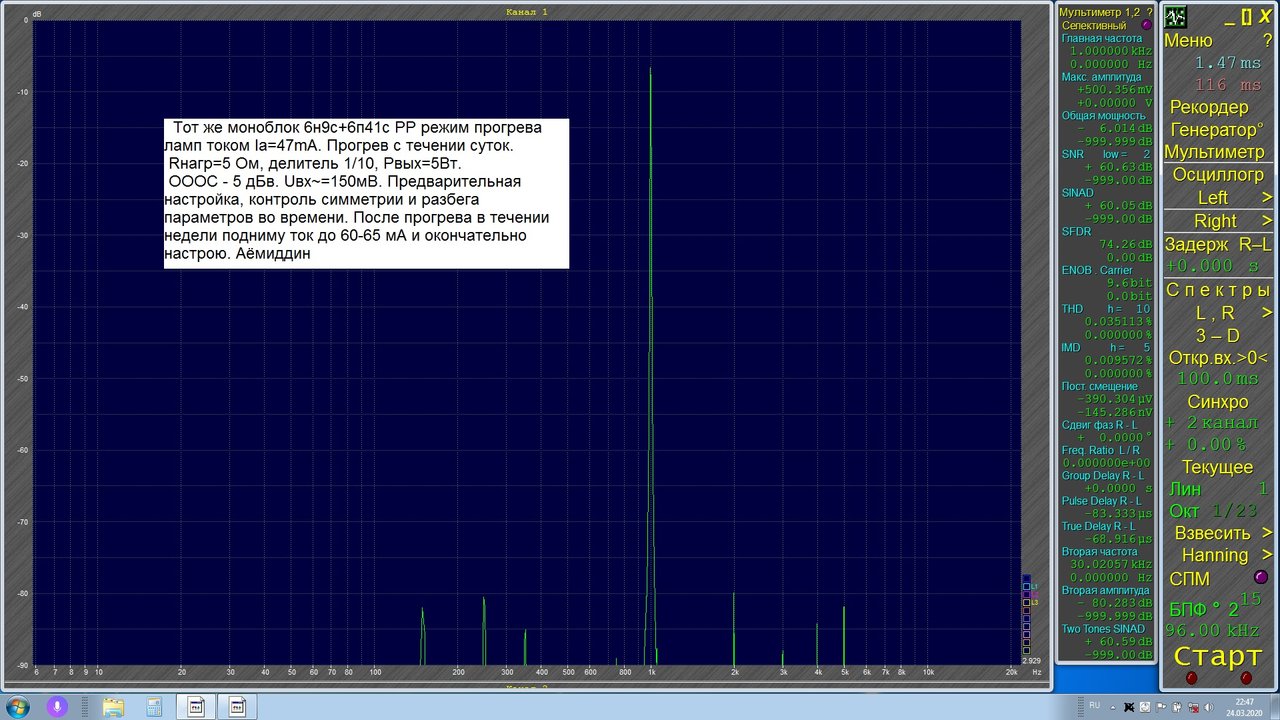Open the Windows Start menu
The image size is (1280, 720).
(x=18, y=707)
